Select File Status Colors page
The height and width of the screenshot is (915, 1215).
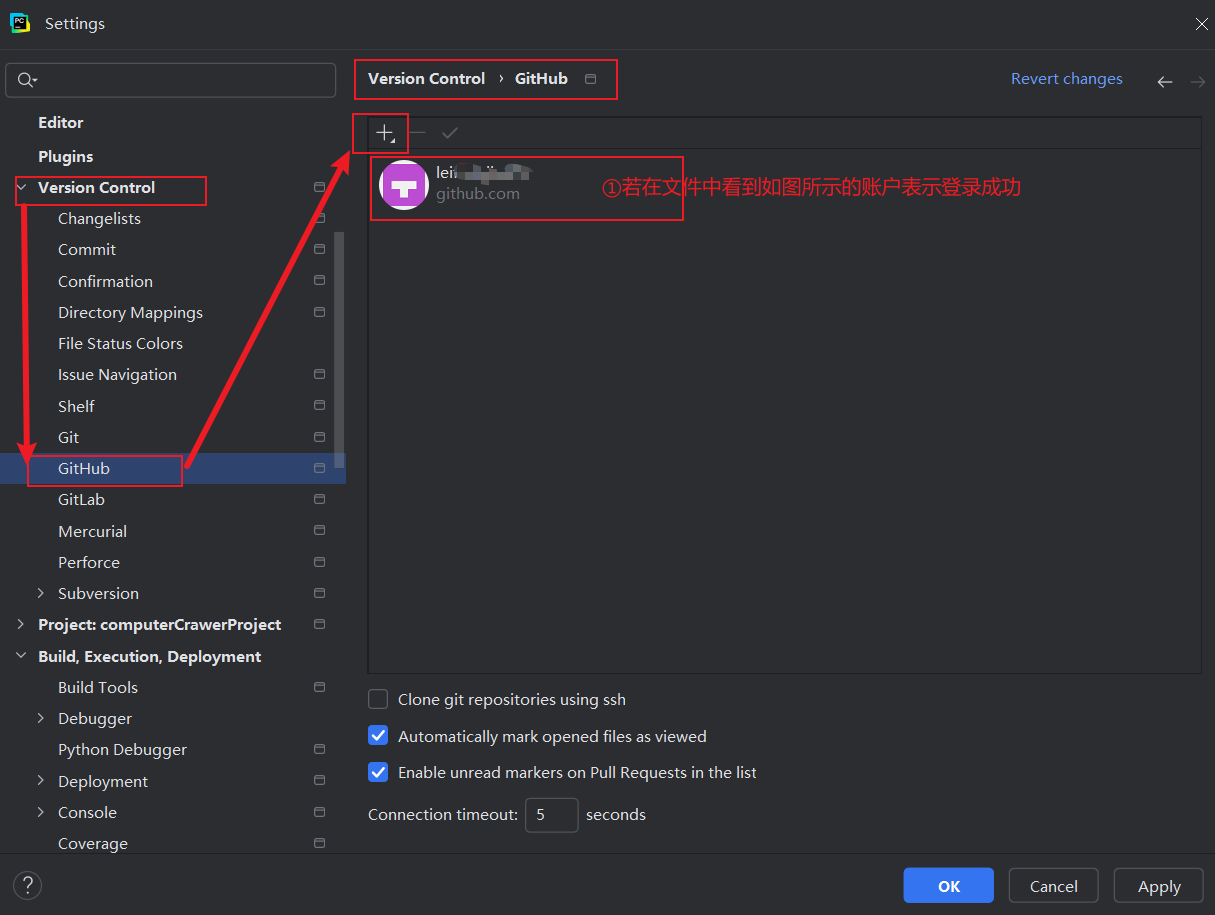pos(120,343)
